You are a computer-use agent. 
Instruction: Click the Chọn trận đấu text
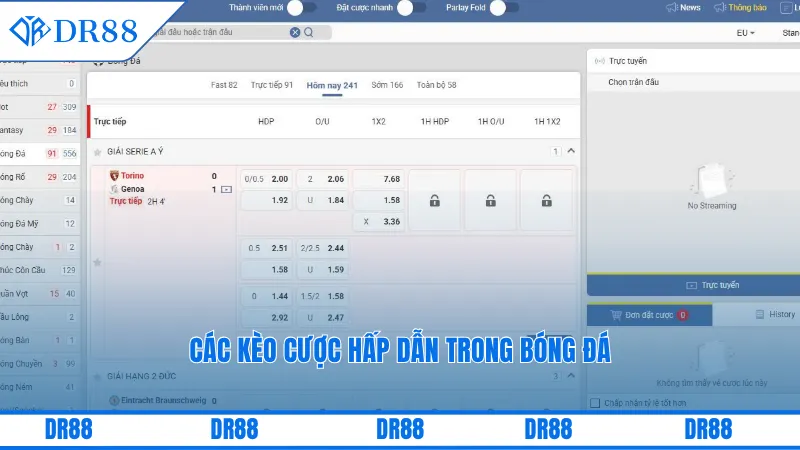633,82
